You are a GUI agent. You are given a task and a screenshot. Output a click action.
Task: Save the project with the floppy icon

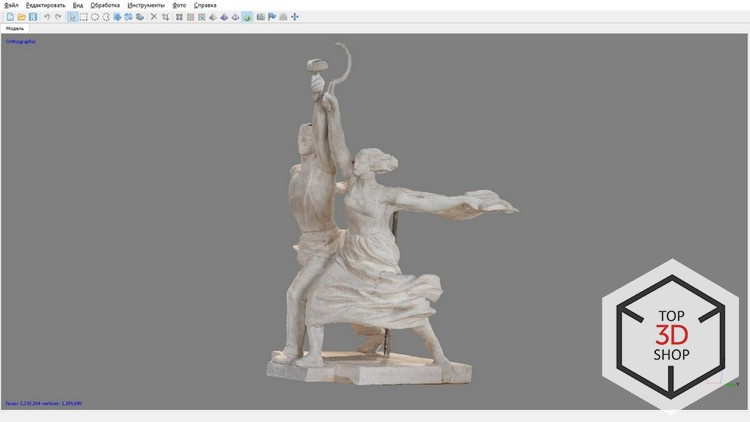tap(33, 17)
